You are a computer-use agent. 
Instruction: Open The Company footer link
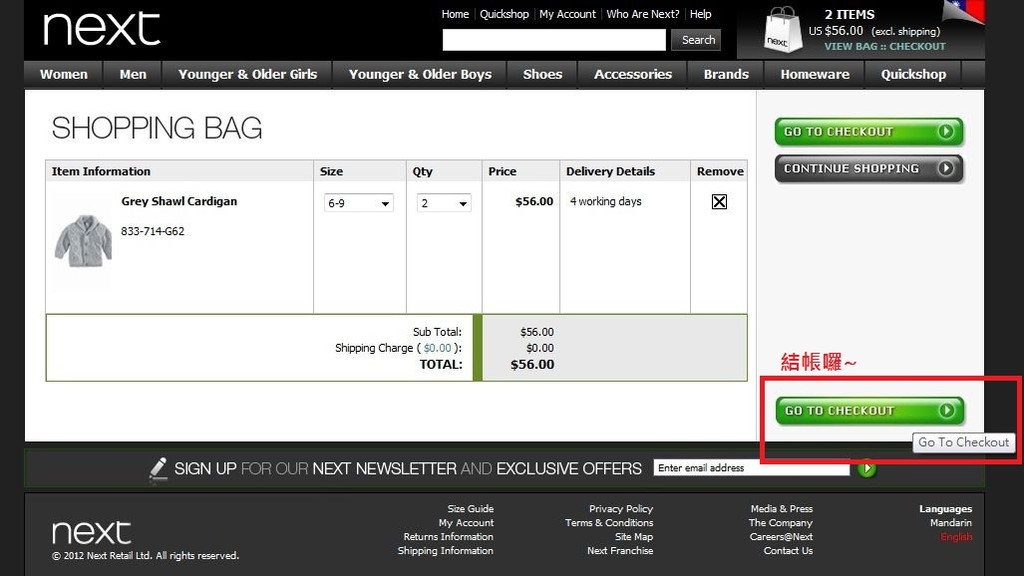780,522
